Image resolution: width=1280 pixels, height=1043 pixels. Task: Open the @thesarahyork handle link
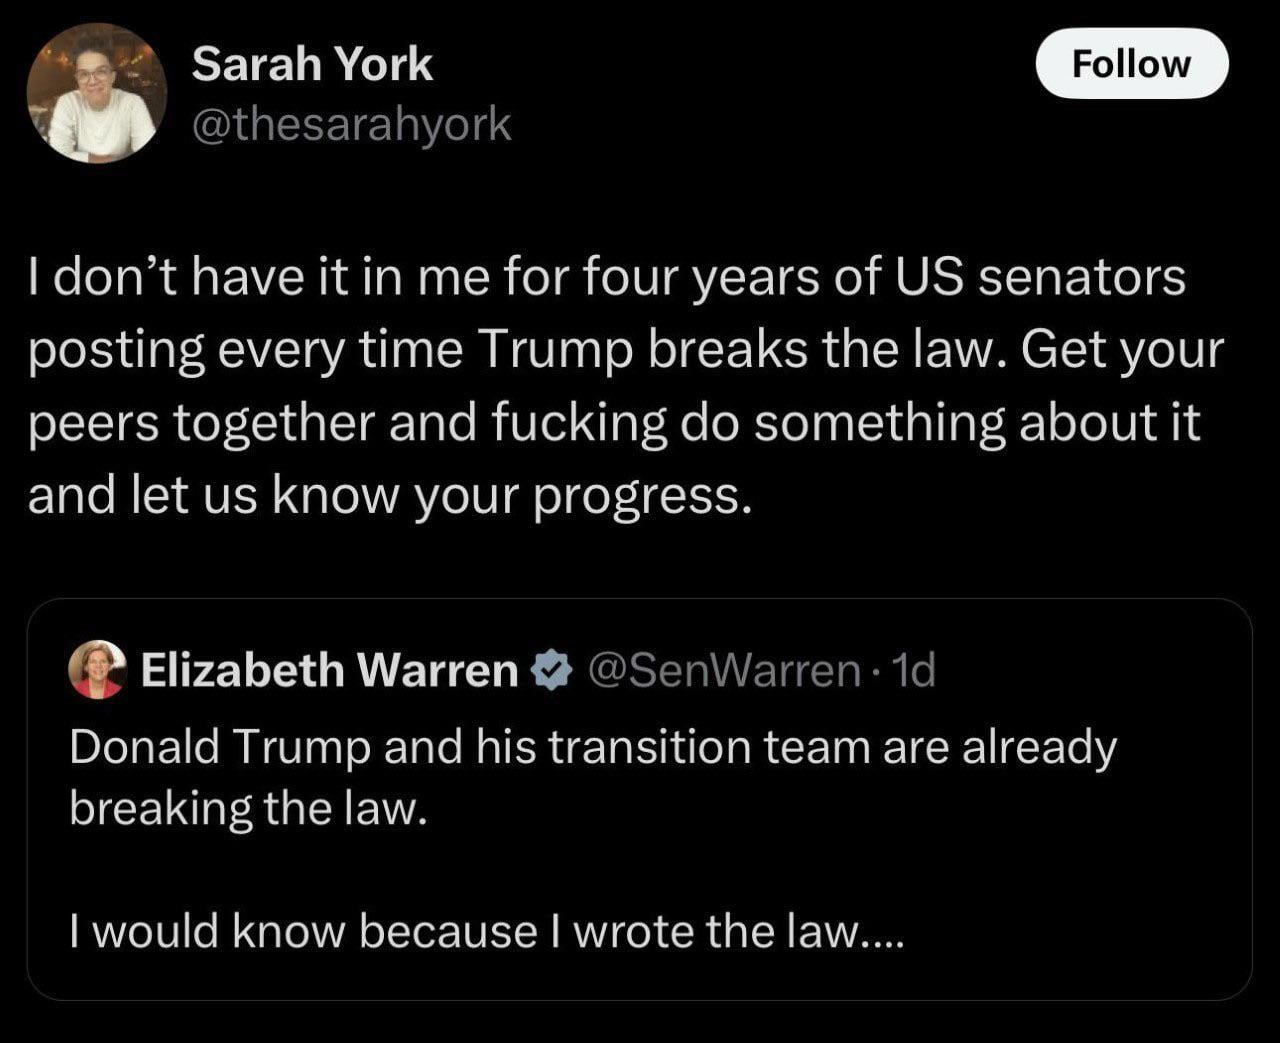click(x=351, y=125)
